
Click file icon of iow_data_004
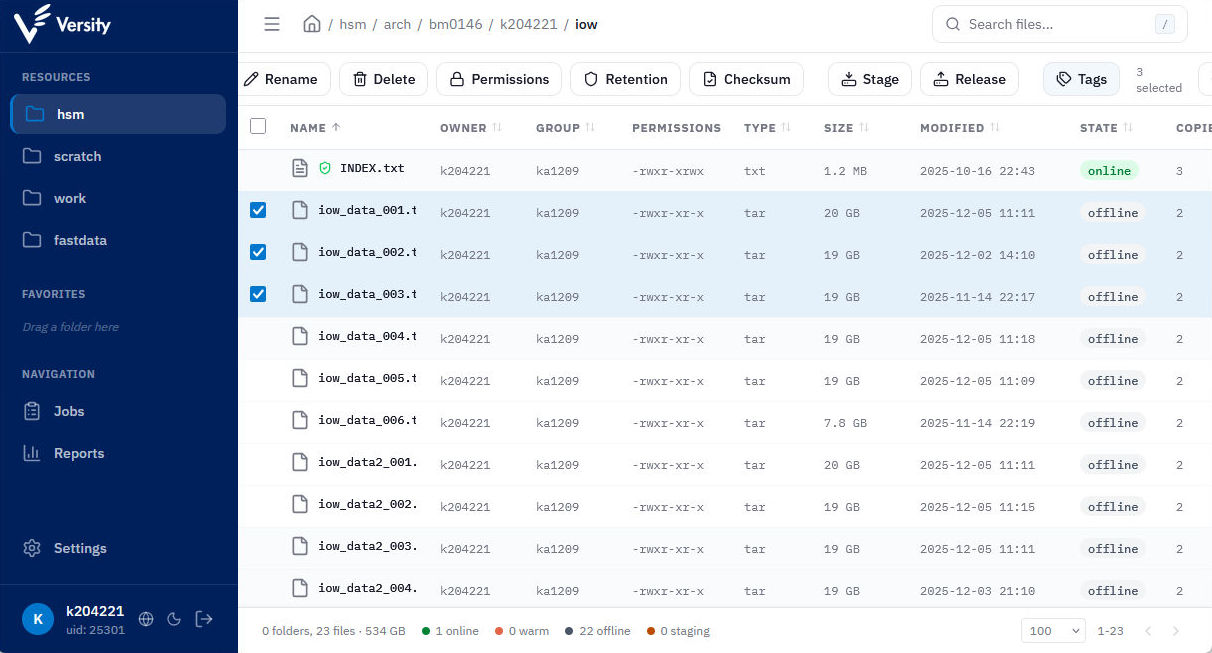pyautogui.click(x=299, y=336)
